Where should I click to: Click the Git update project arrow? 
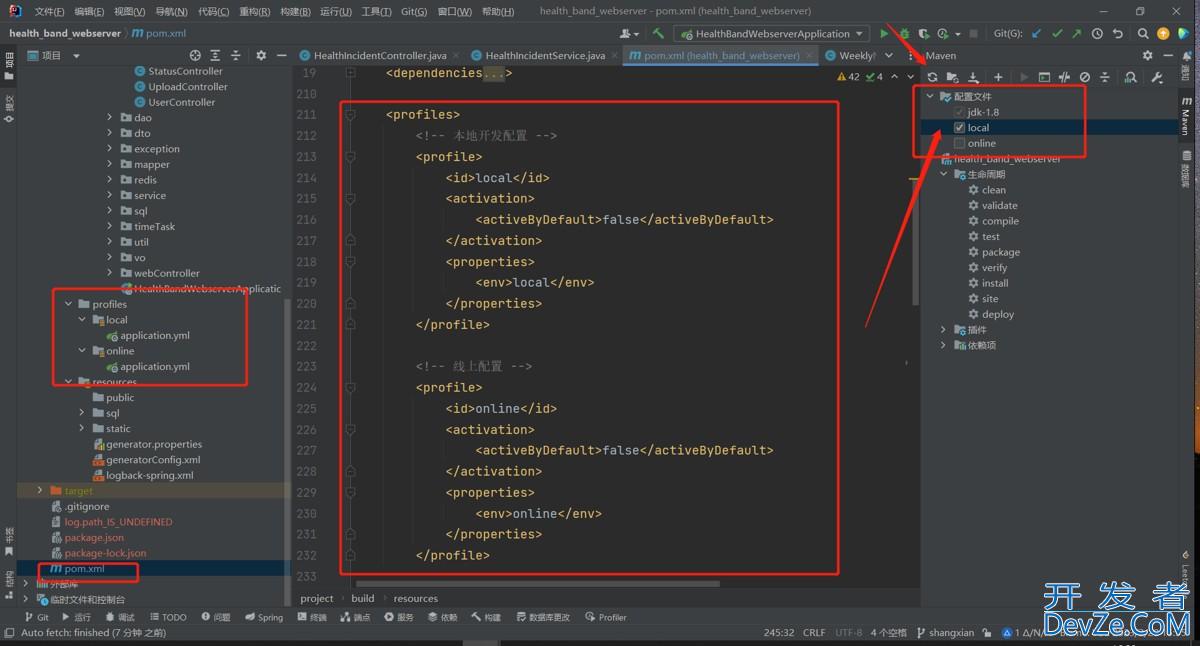coord(1036,34)
